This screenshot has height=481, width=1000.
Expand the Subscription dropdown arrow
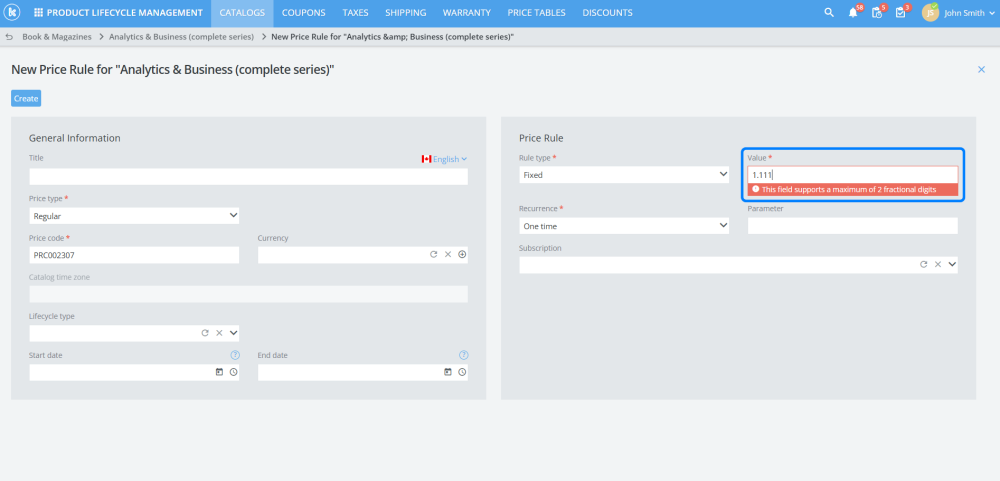click(952, 264)
